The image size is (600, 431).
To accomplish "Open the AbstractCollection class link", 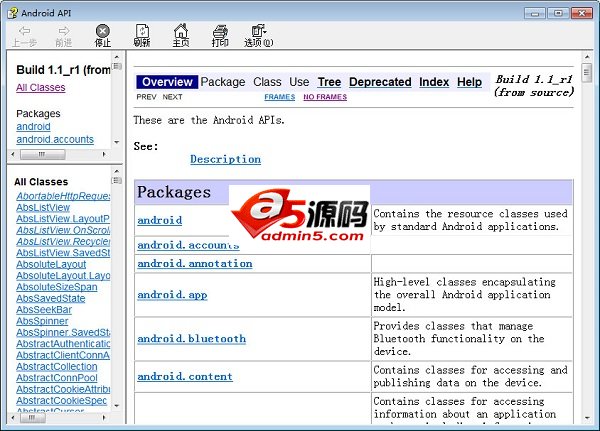I will [x=57, y=367].
